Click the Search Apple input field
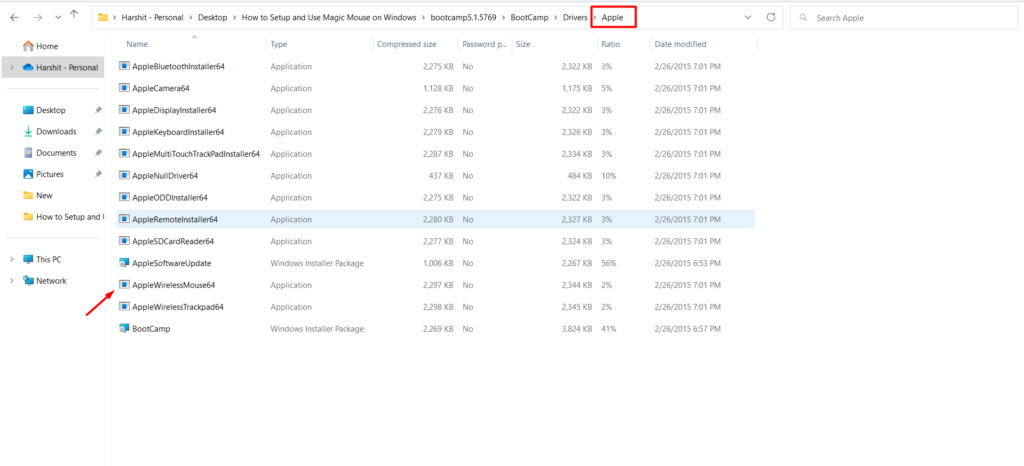This screenshot has height=466, width=1024. pos(900,18)
